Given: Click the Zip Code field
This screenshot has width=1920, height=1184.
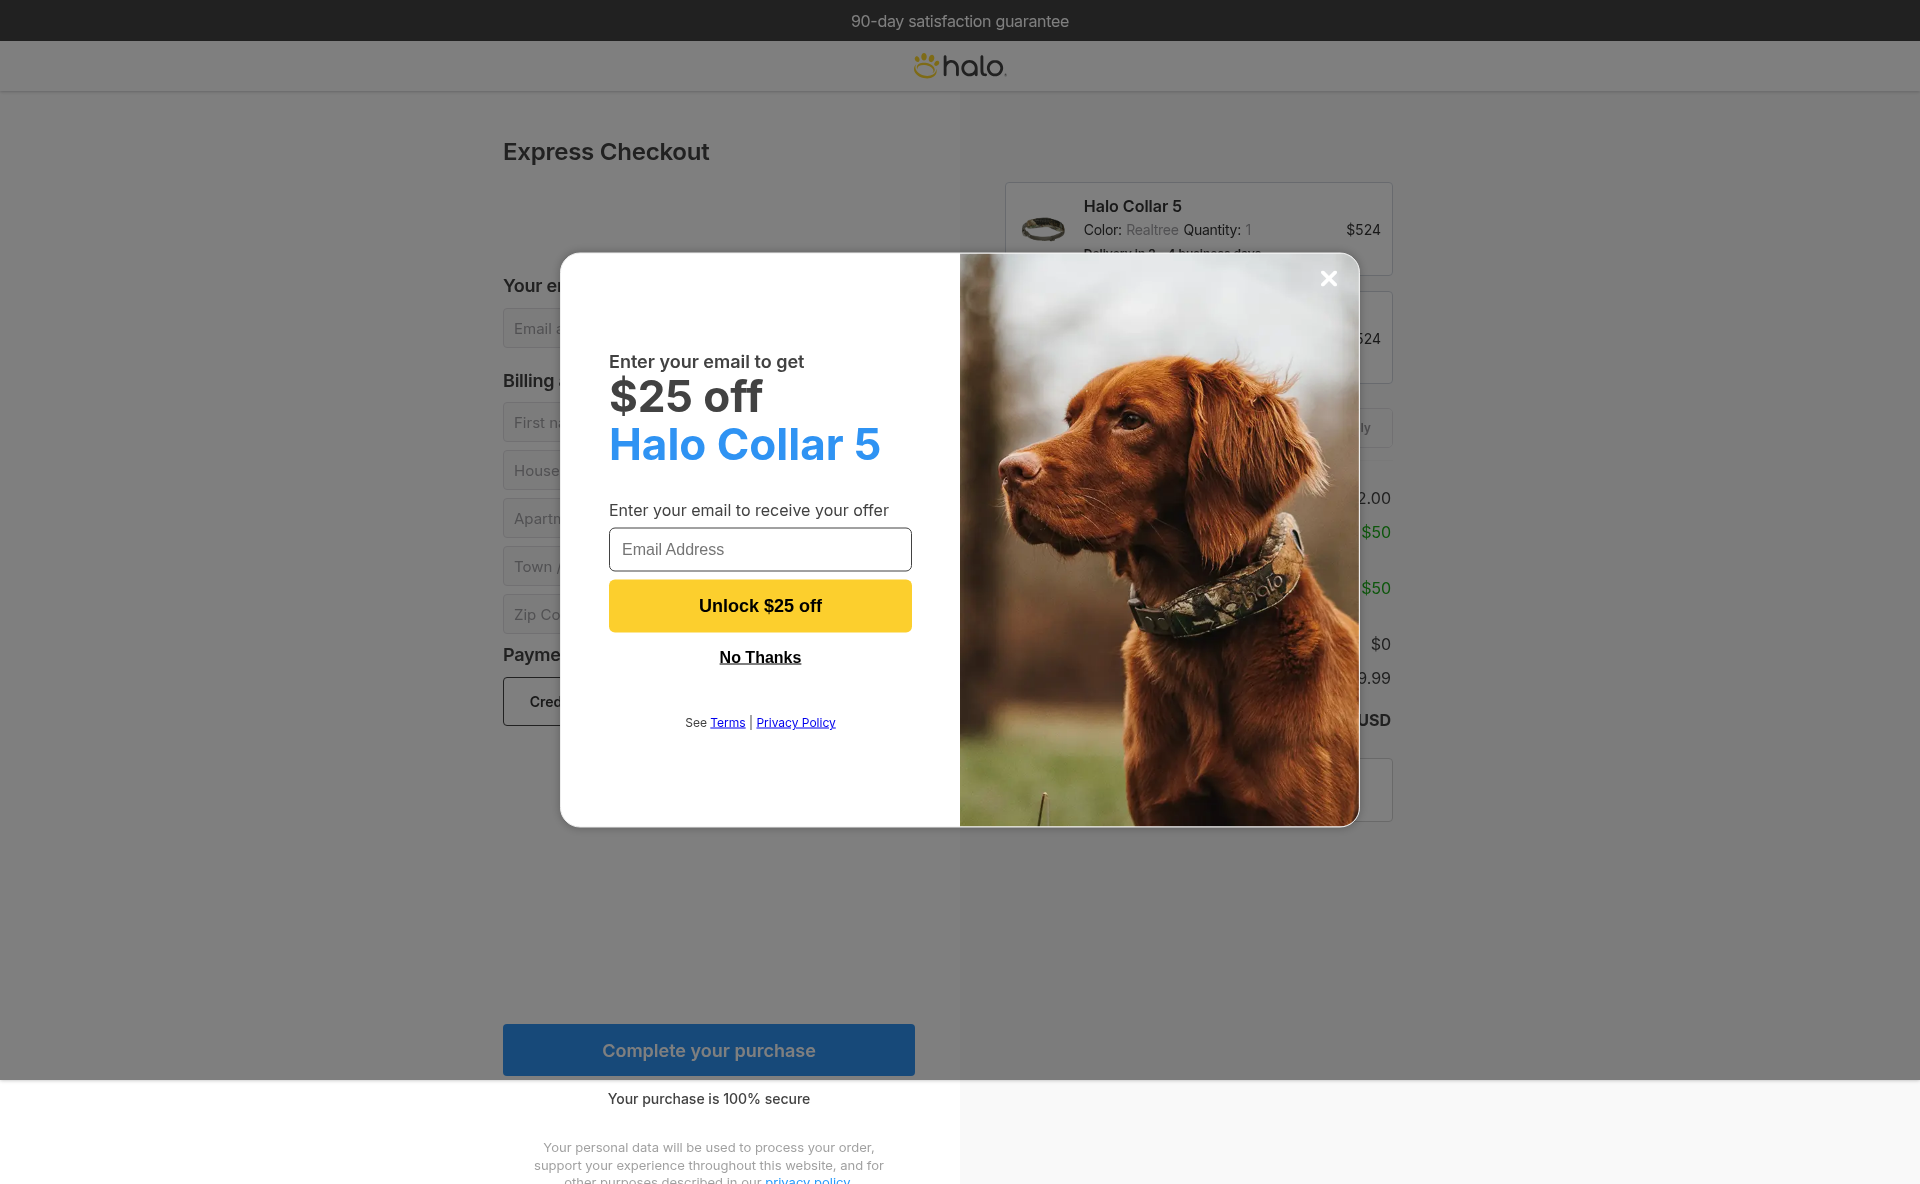Looking at the screenshot, I should pos(532,614).
